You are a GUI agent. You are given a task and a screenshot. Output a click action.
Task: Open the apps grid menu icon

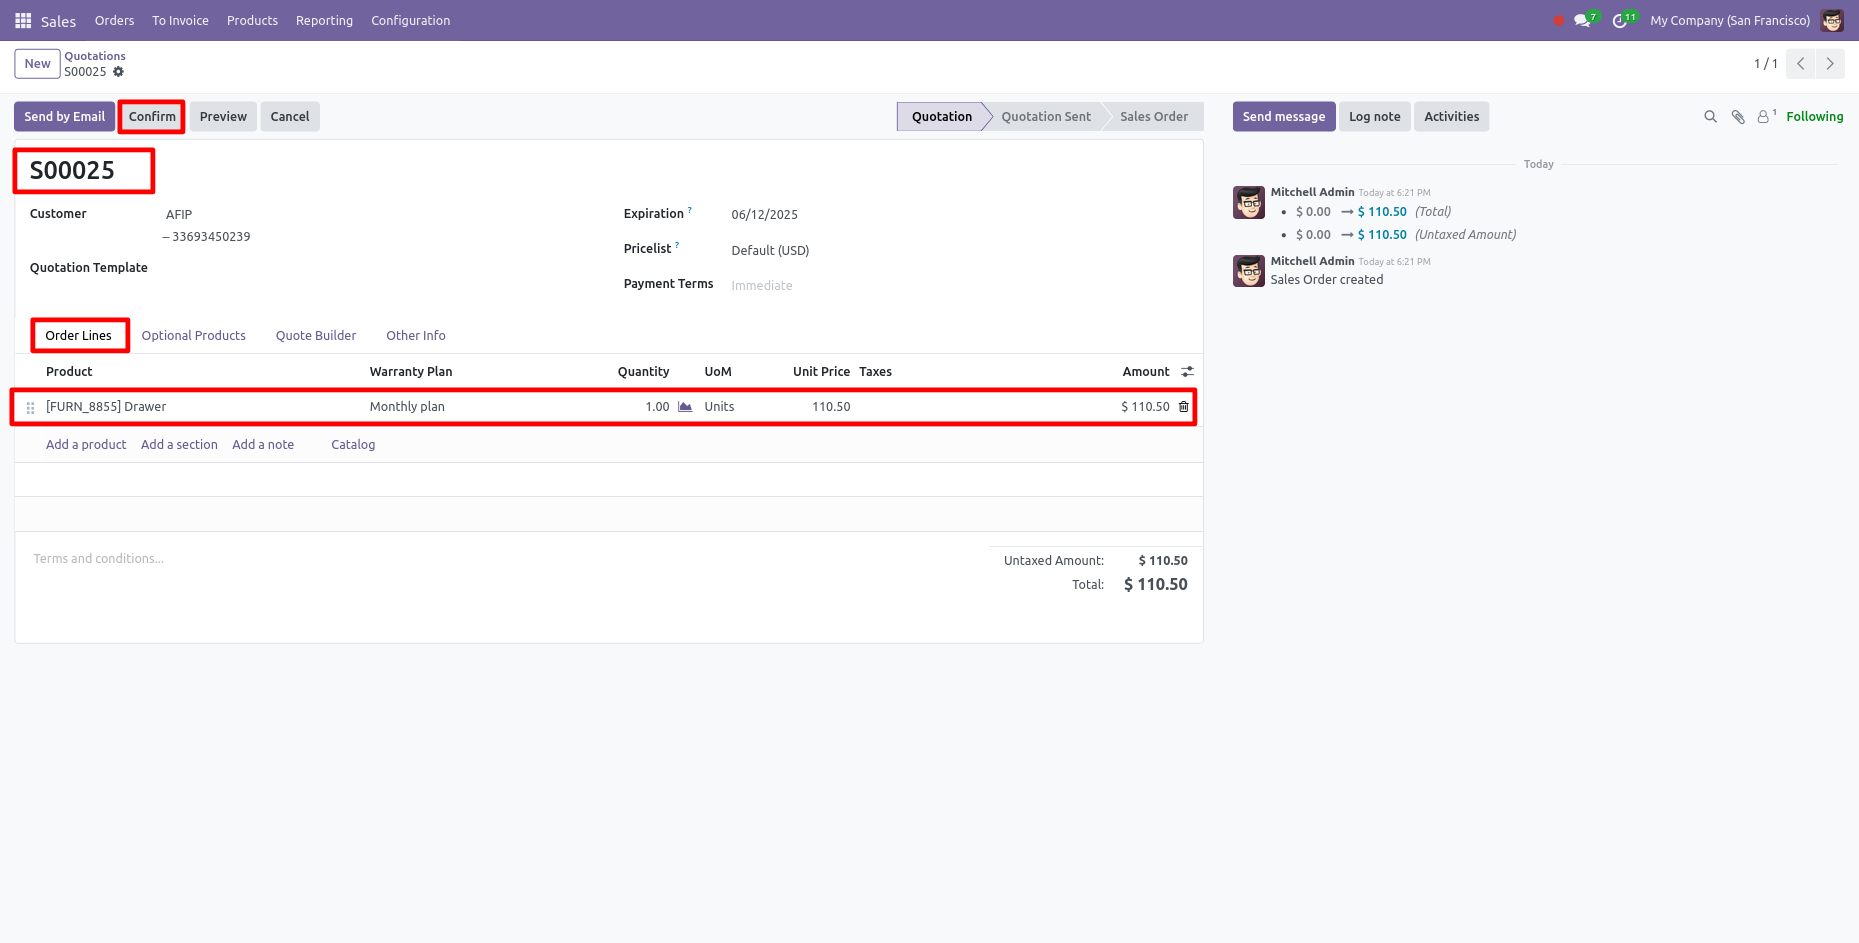(x=23, y=20)
